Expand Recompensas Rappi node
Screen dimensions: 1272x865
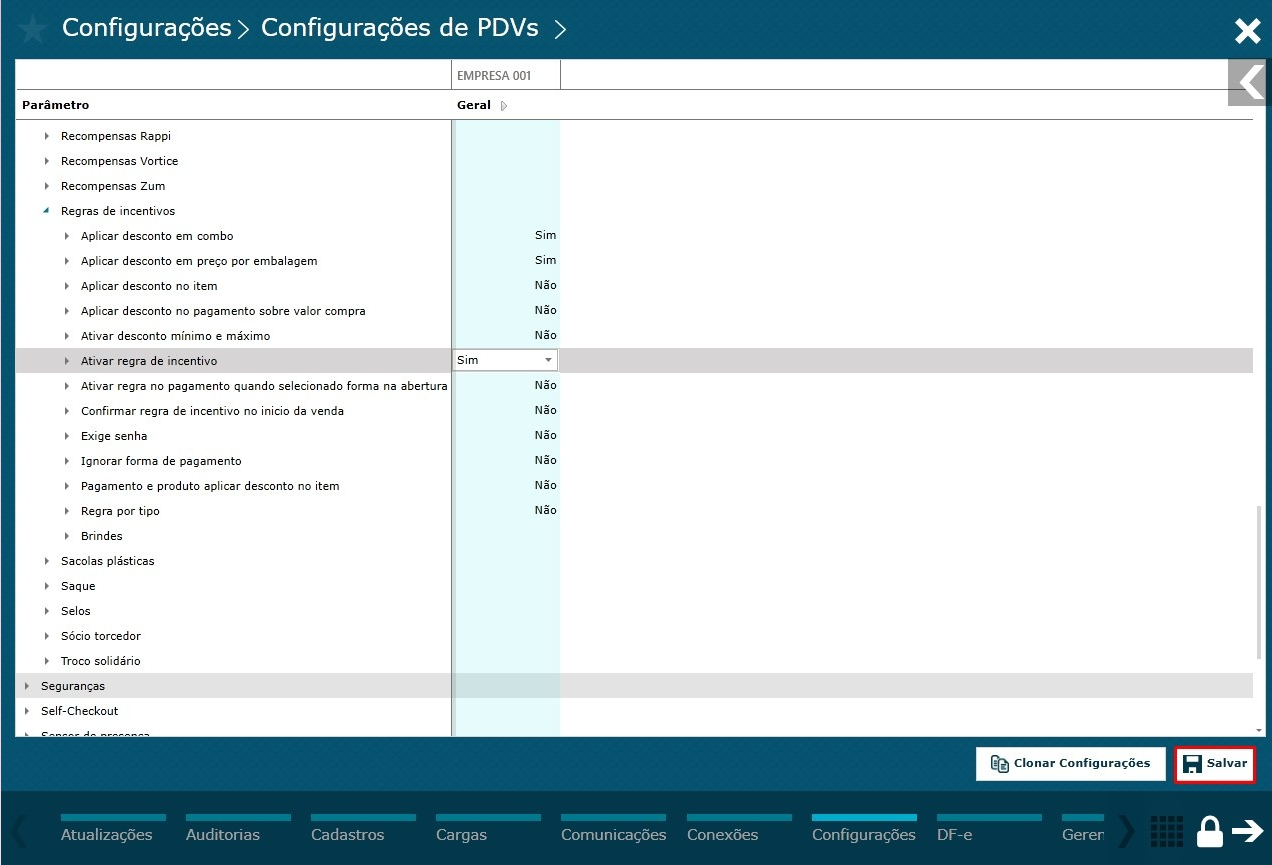click(x=47, y=136)
